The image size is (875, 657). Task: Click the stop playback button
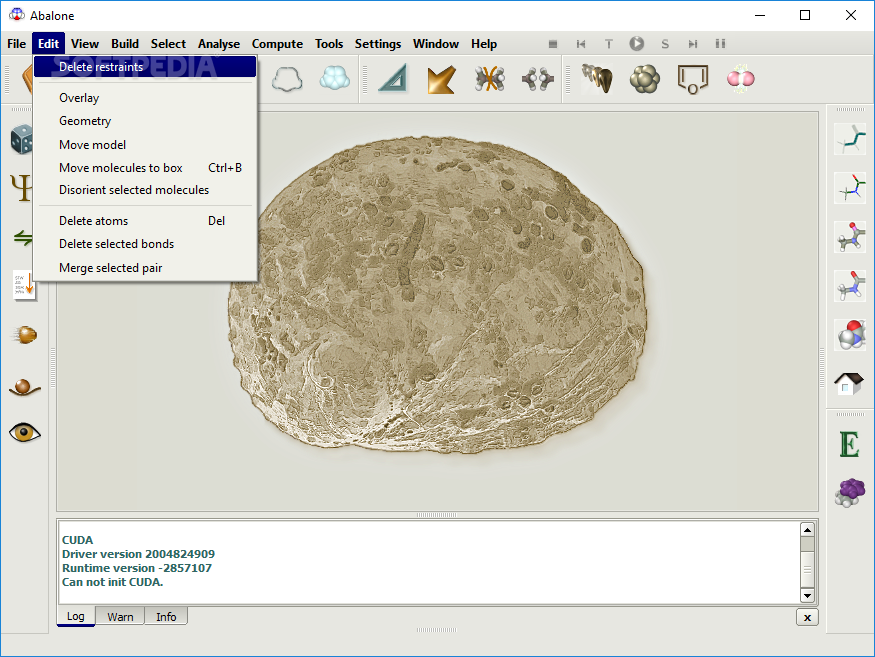click(553, 44)
